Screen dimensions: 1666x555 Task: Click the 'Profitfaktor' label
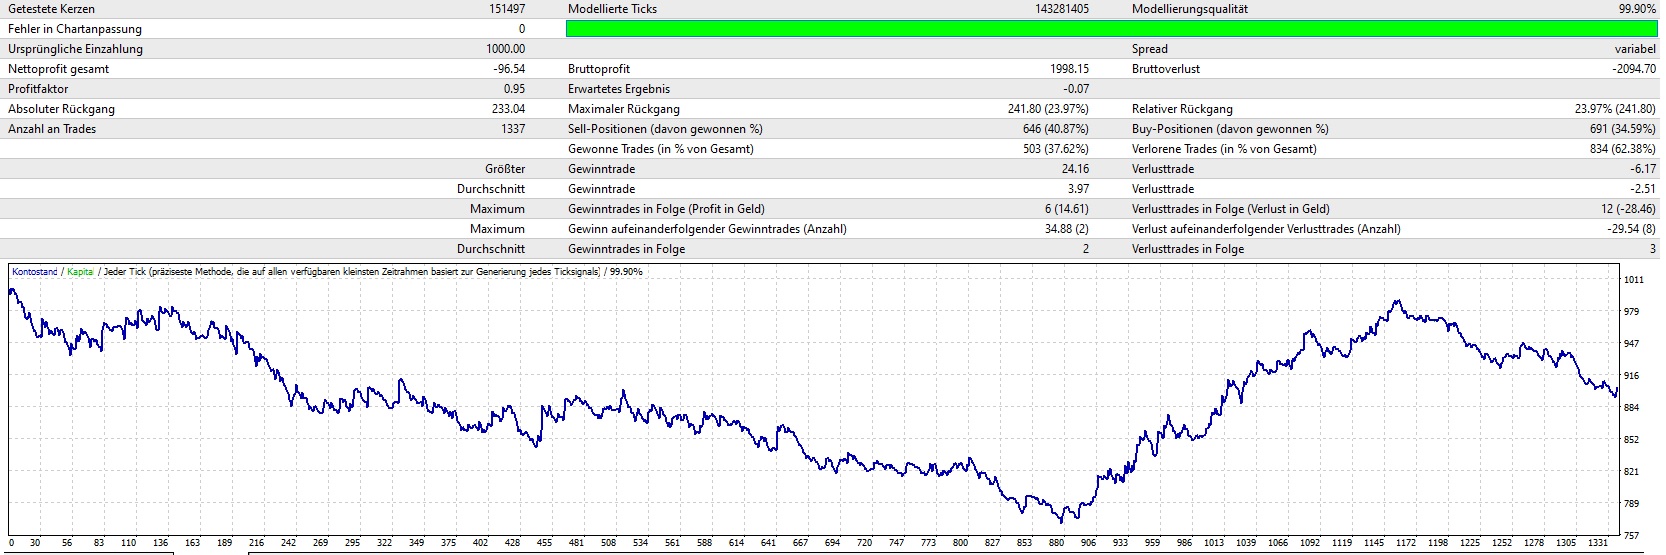(x=39, y=89)
